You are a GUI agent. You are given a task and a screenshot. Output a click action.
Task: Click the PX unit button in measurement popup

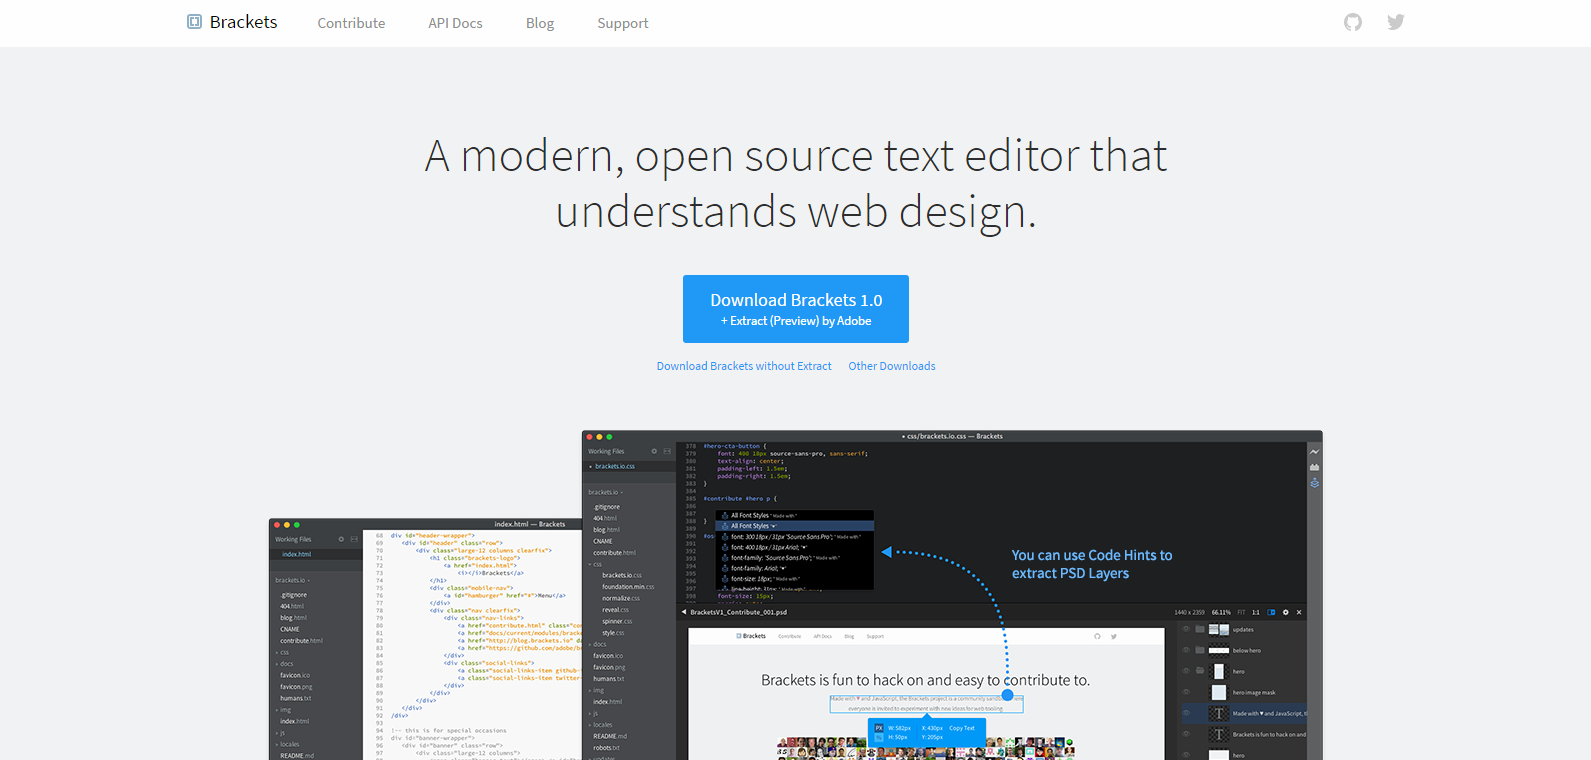click(879, 728)
